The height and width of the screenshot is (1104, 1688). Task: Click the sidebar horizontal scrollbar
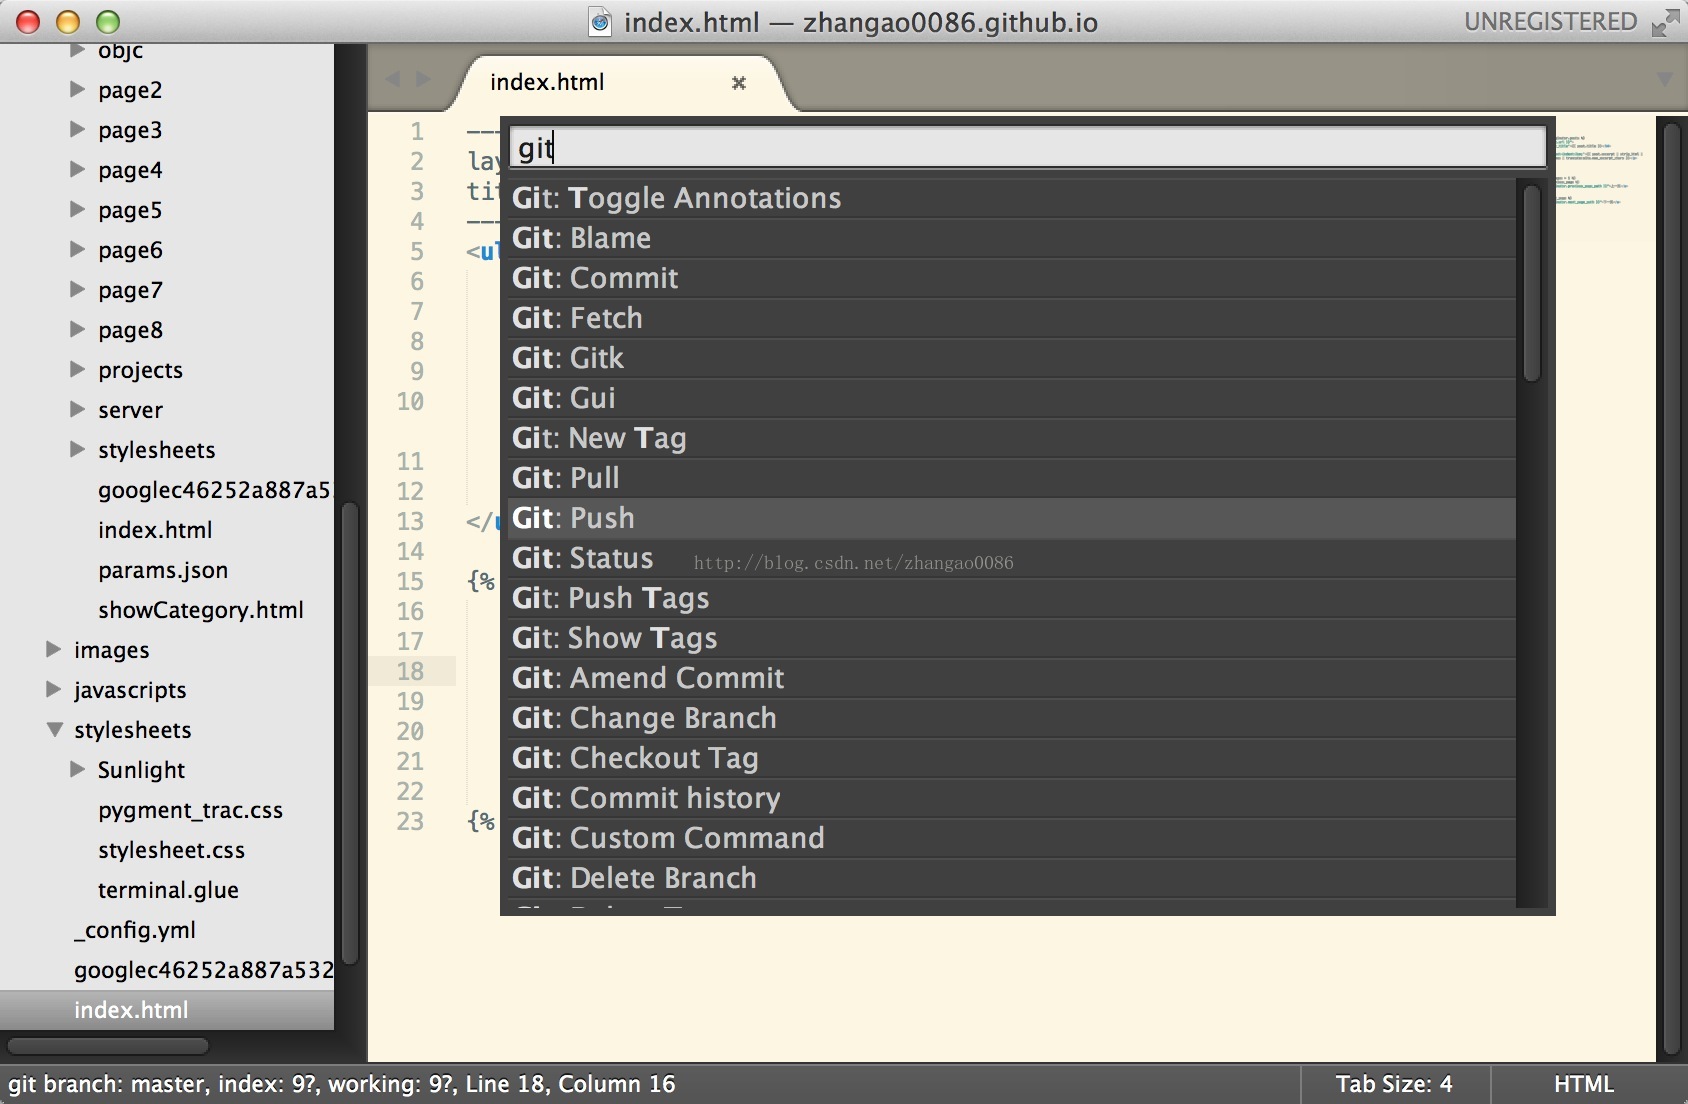(x=108, y=1046)
